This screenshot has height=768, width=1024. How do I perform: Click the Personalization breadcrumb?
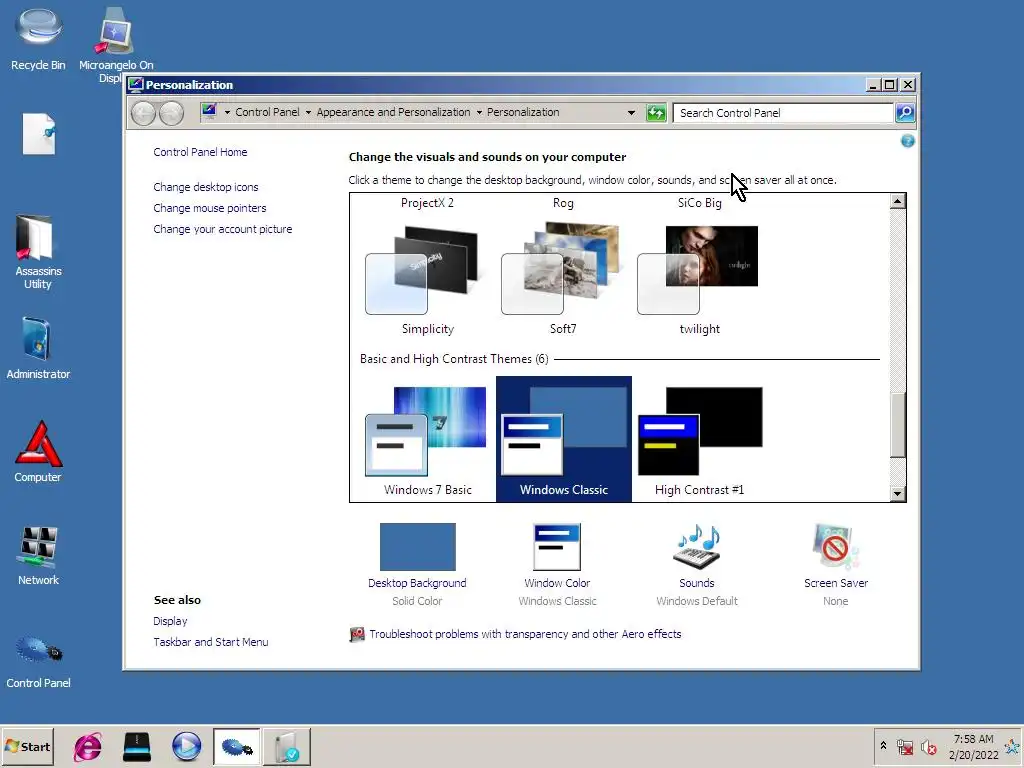(x=523, y=112)
